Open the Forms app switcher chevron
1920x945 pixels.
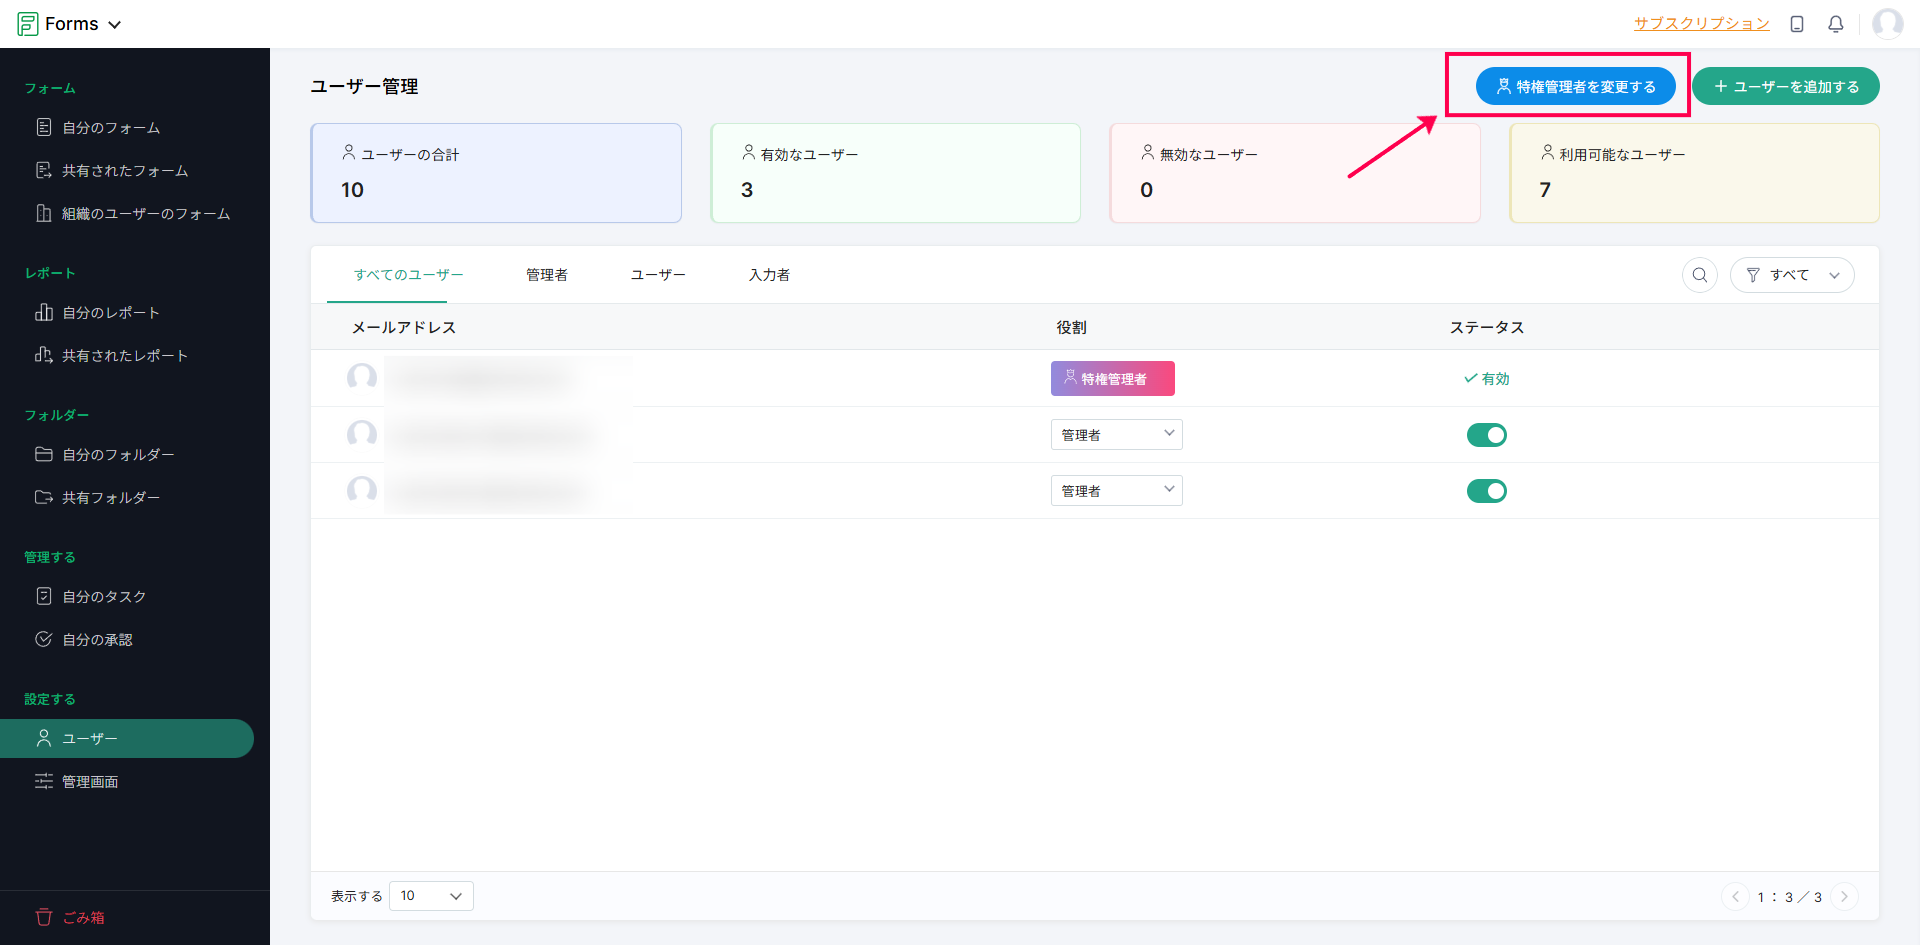(115, 25)
